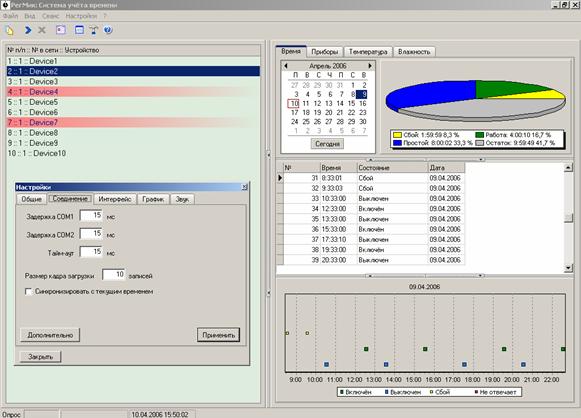Select highlighted Device2 row
The width and height of the screenshot is (581, 418).
point(133,71)
